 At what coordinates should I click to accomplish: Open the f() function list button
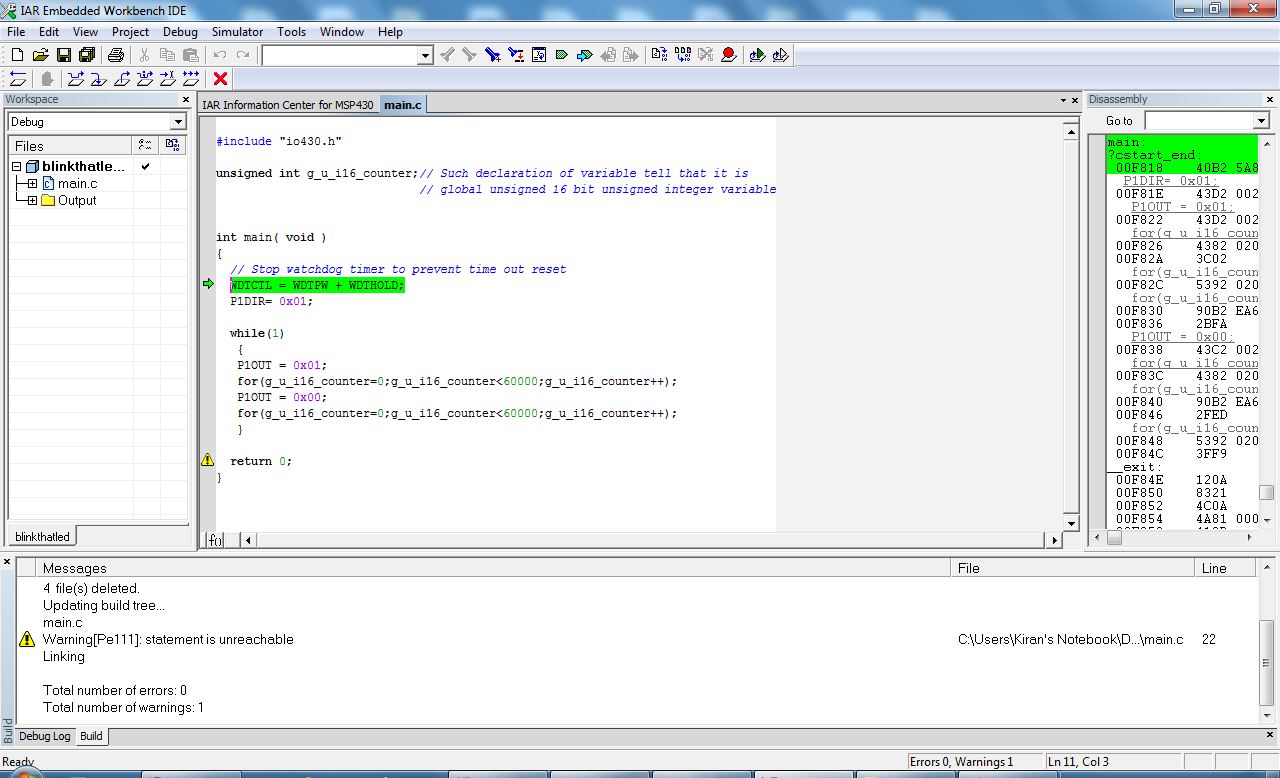click(214, 540)
